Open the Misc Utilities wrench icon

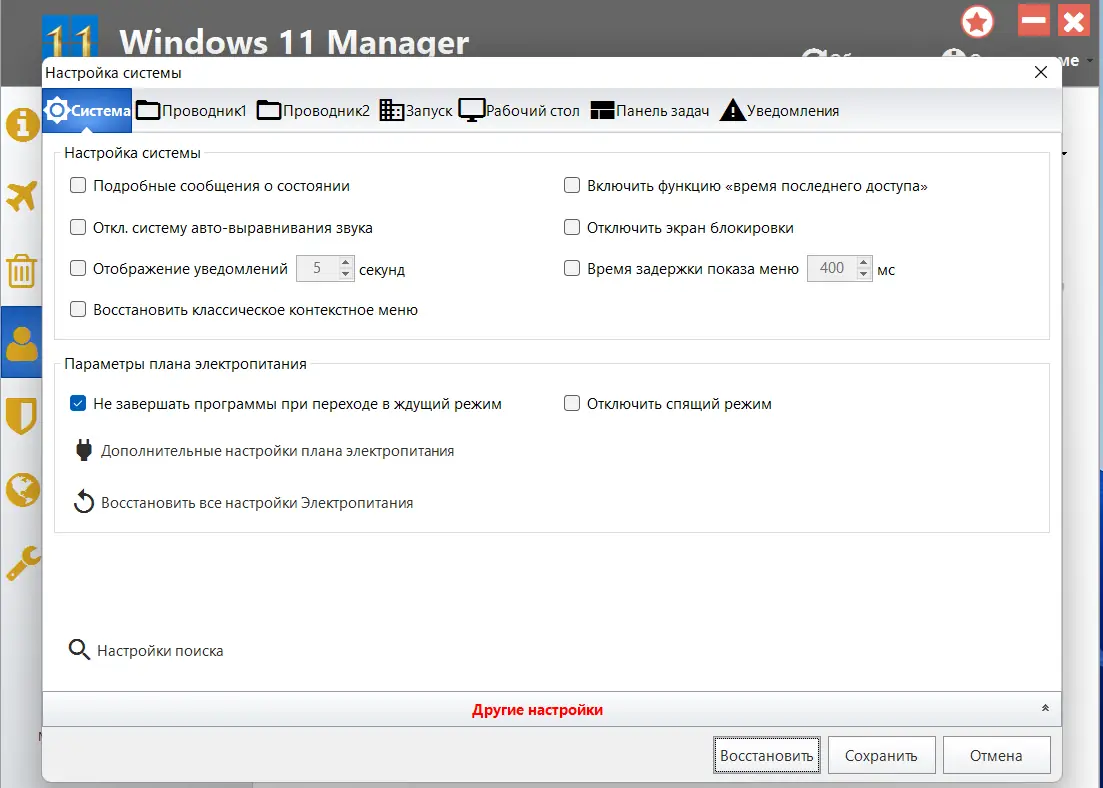click(x=23, y=564)
